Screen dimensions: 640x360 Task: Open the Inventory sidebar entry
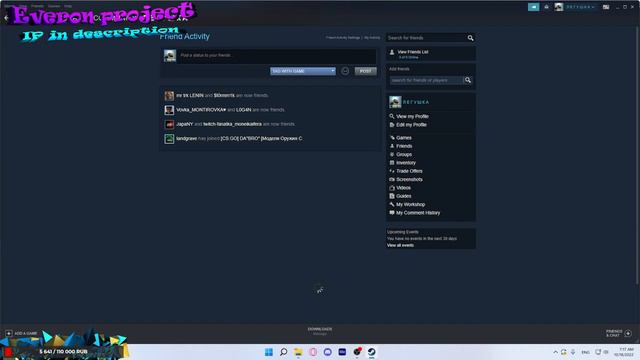(x=406, y=163)
